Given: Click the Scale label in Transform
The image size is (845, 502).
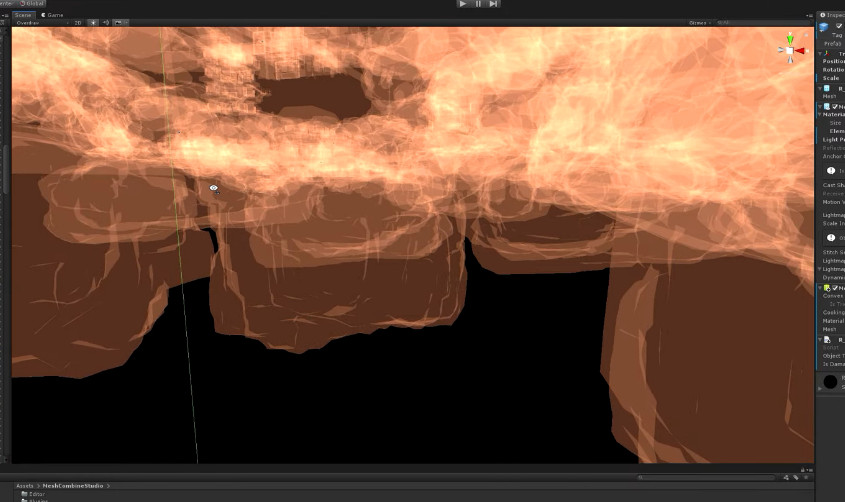Looking at the screenshot, I should [830, 78].
